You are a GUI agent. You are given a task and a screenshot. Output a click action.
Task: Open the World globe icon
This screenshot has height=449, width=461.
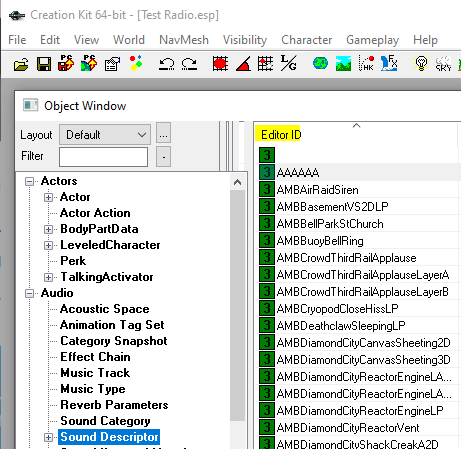click(320, 63)
